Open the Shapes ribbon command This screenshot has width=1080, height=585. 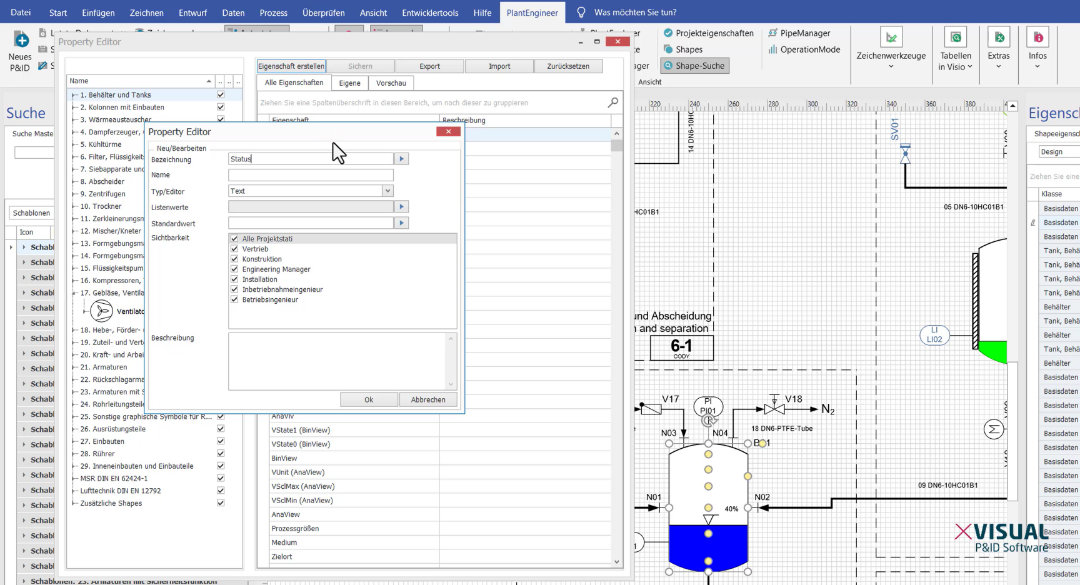[x=683, y=50]
